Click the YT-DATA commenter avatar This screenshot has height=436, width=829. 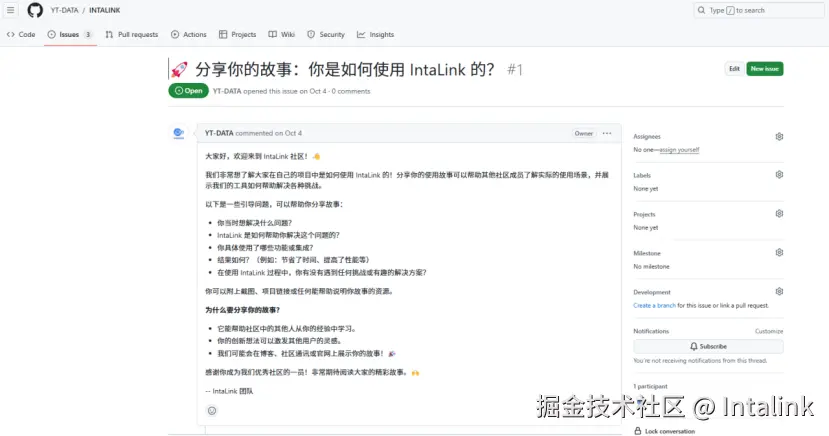179,133
